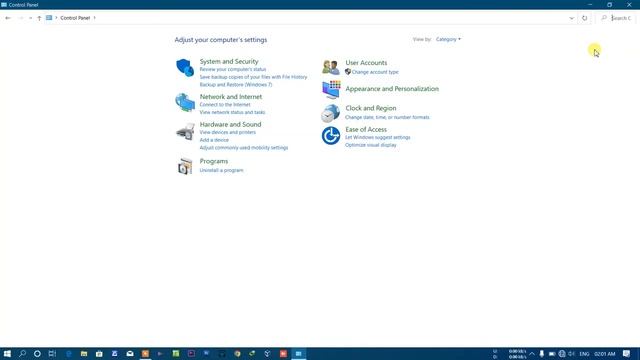Image resolution: width=640 pixels, height=360 pixels.
Task: Show hidden tray icons chevron
Action: (x=531, y=353)
